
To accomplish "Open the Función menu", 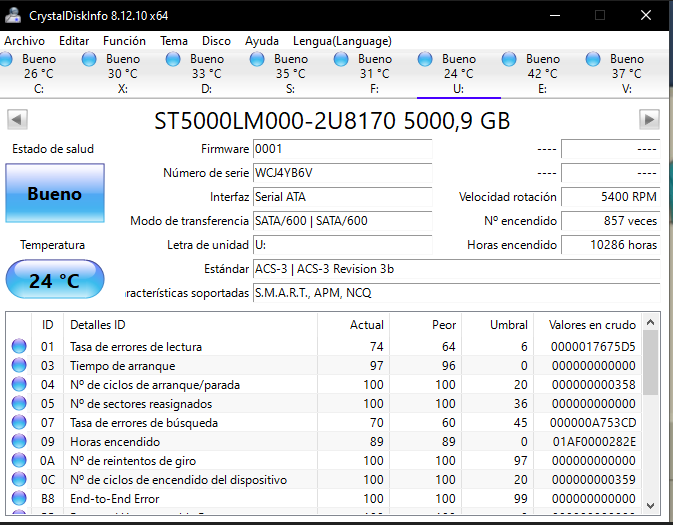I will click(x=124, y=41).
